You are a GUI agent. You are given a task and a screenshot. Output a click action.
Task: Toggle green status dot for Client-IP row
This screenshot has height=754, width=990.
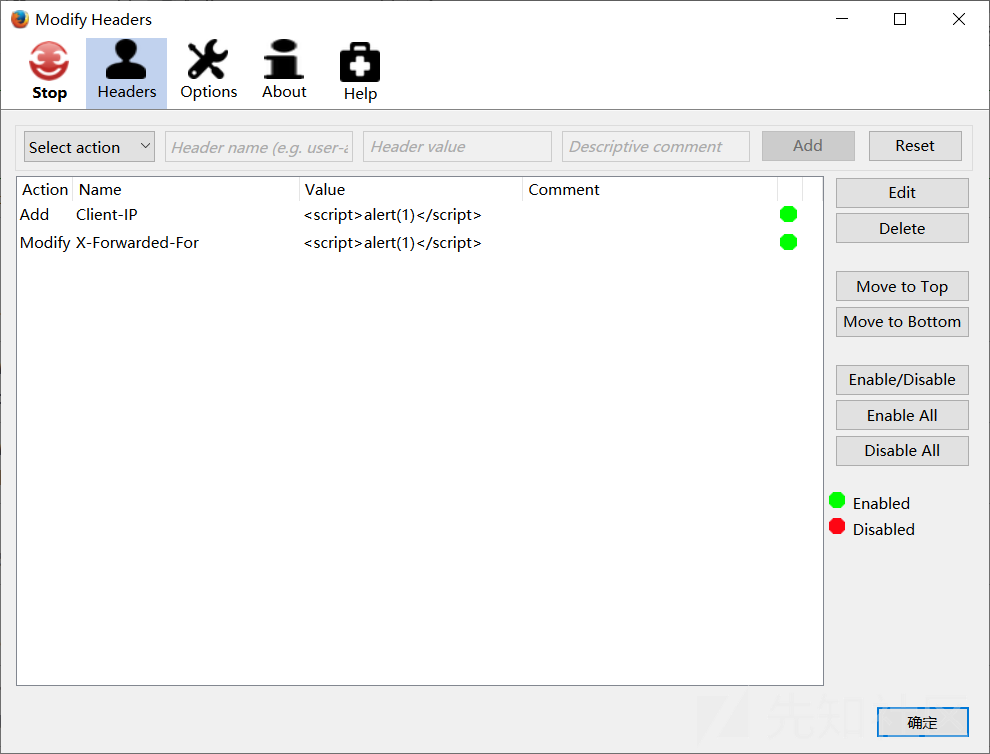coord(789,215)
